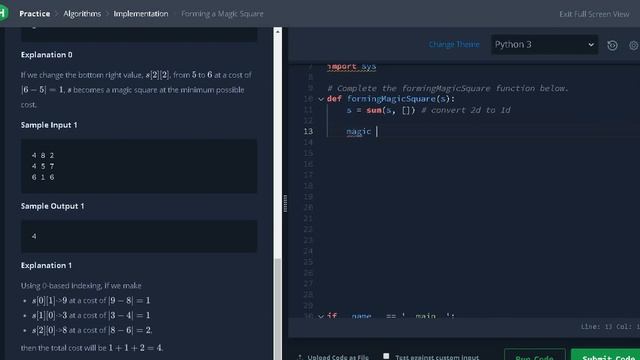Toggle Test against custom input checkbox

click(386, 356)
